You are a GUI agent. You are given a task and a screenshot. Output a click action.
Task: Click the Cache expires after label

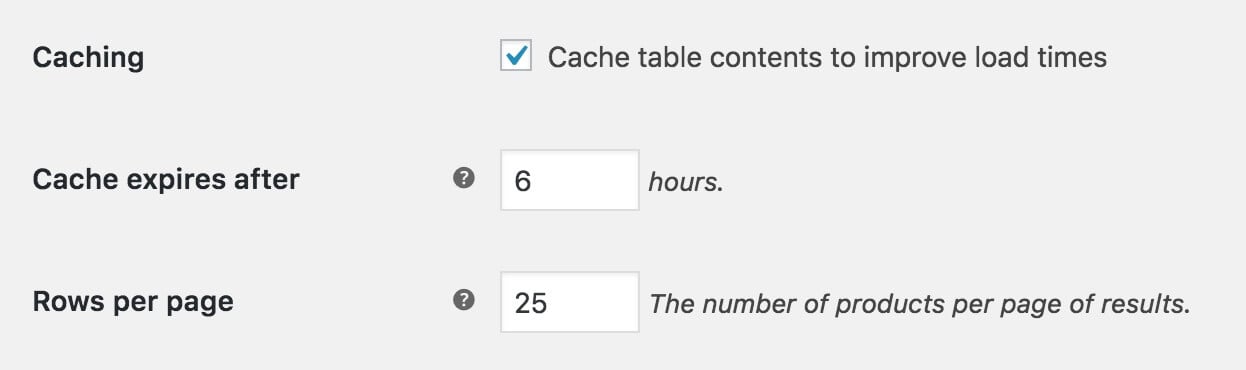[166, 180]
